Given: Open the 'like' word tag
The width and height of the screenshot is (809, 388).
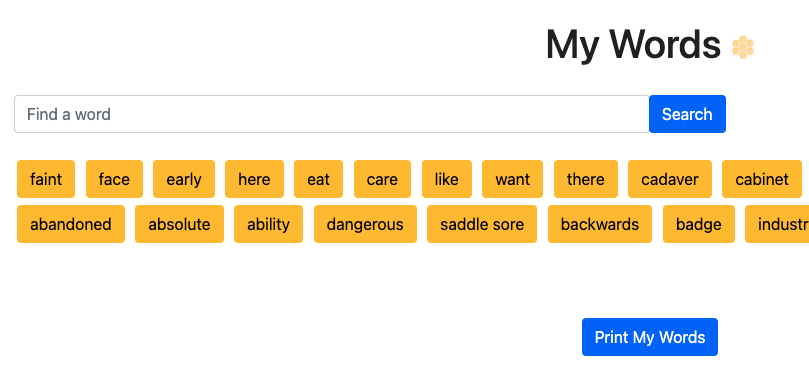Looking at the screenshot, I should 447,179.
